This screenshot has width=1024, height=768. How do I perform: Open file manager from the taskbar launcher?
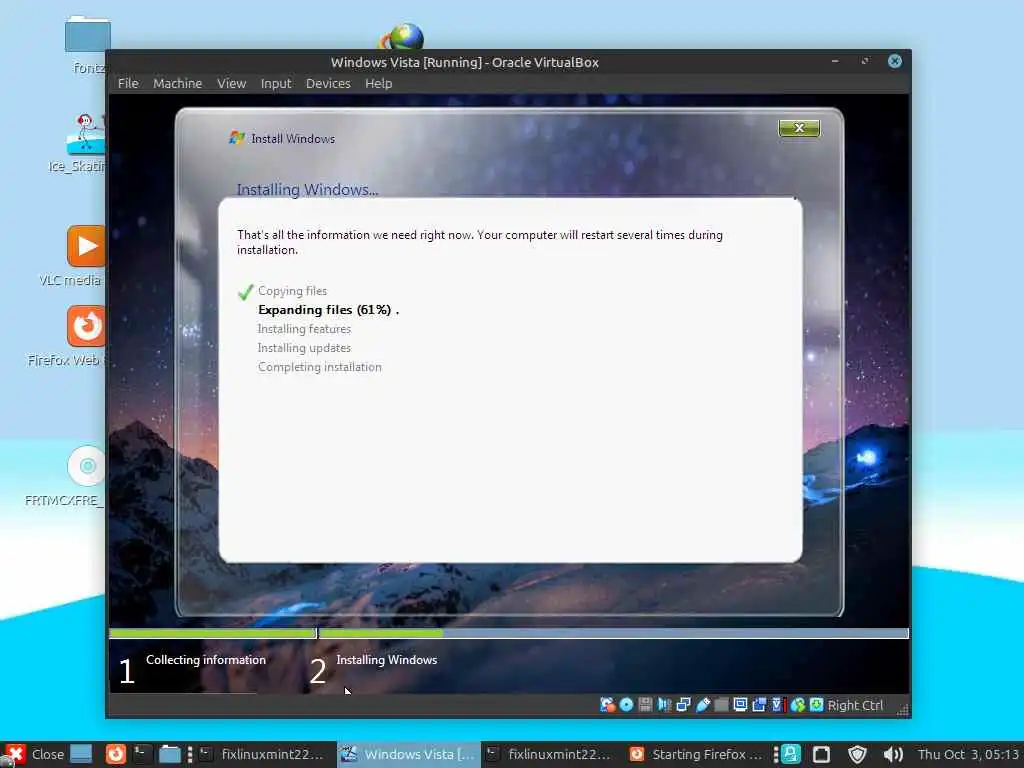170,754
